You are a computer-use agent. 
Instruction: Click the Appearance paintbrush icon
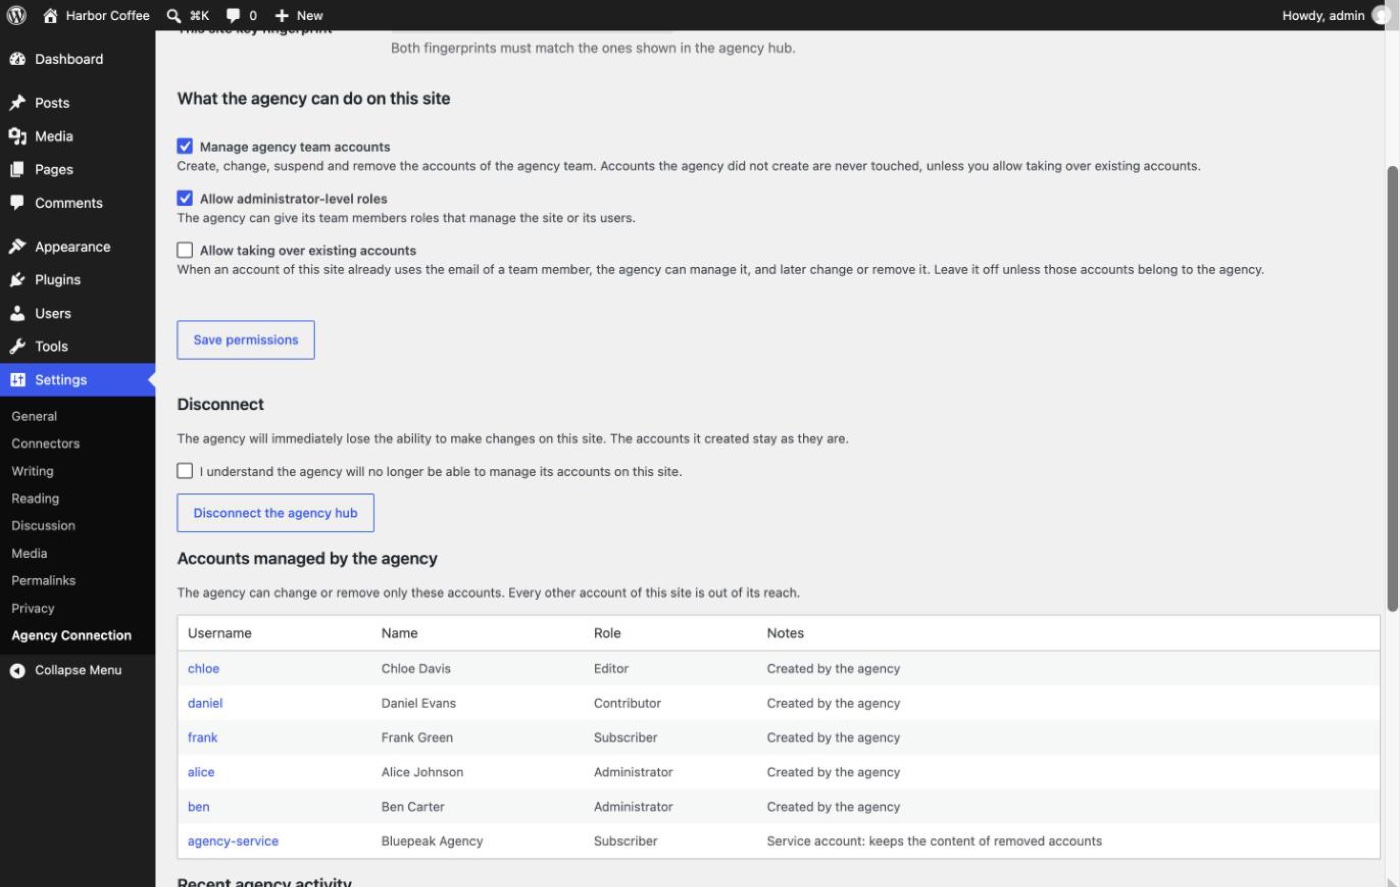coord(17,247)
